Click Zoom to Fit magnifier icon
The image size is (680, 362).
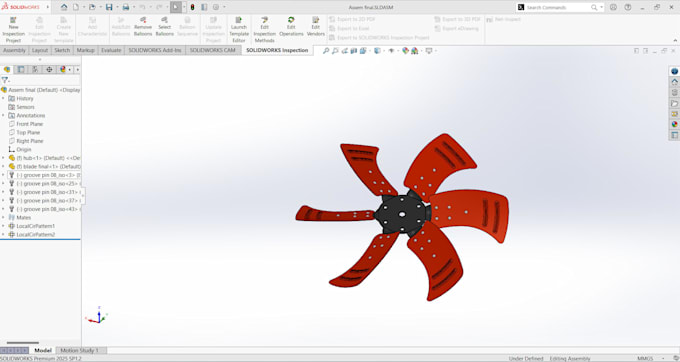tap(326, 51)
